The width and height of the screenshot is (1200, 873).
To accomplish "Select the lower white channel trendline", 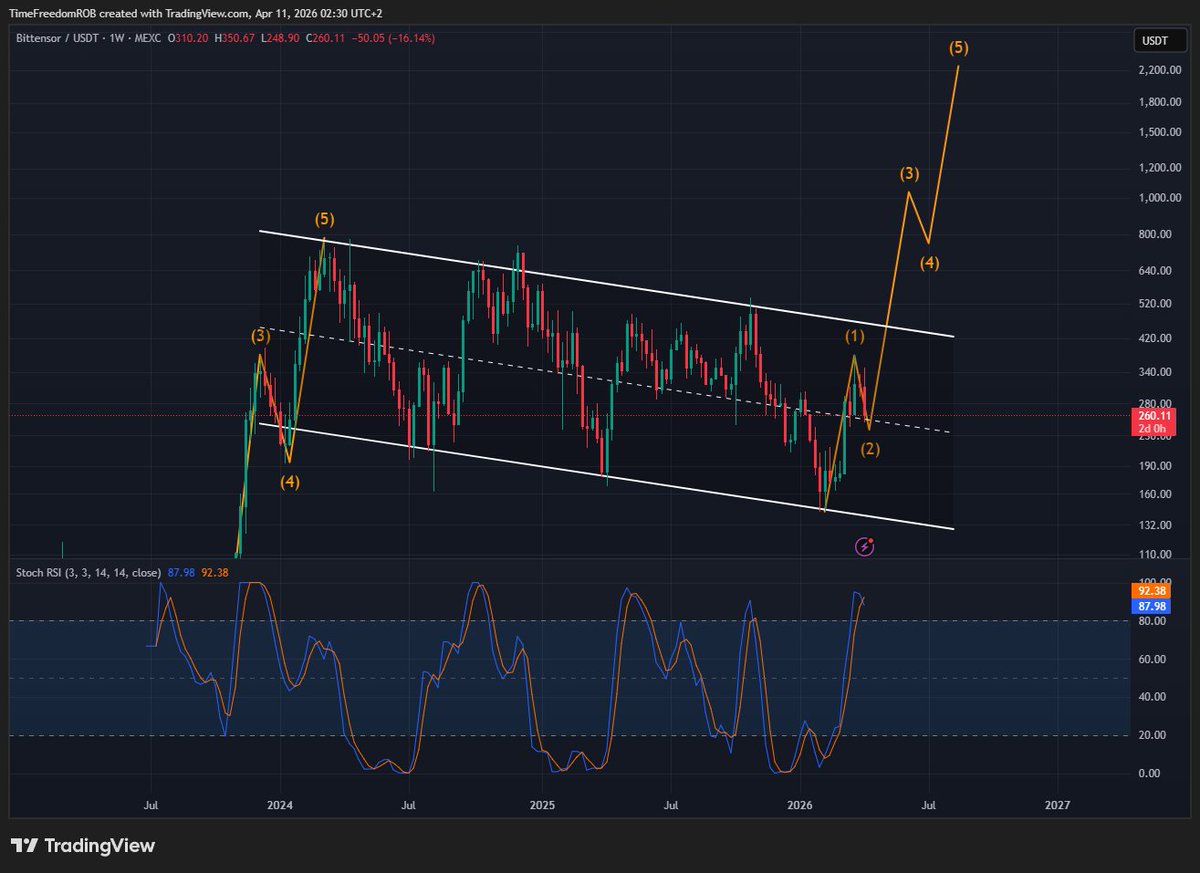I will [600, 475].
